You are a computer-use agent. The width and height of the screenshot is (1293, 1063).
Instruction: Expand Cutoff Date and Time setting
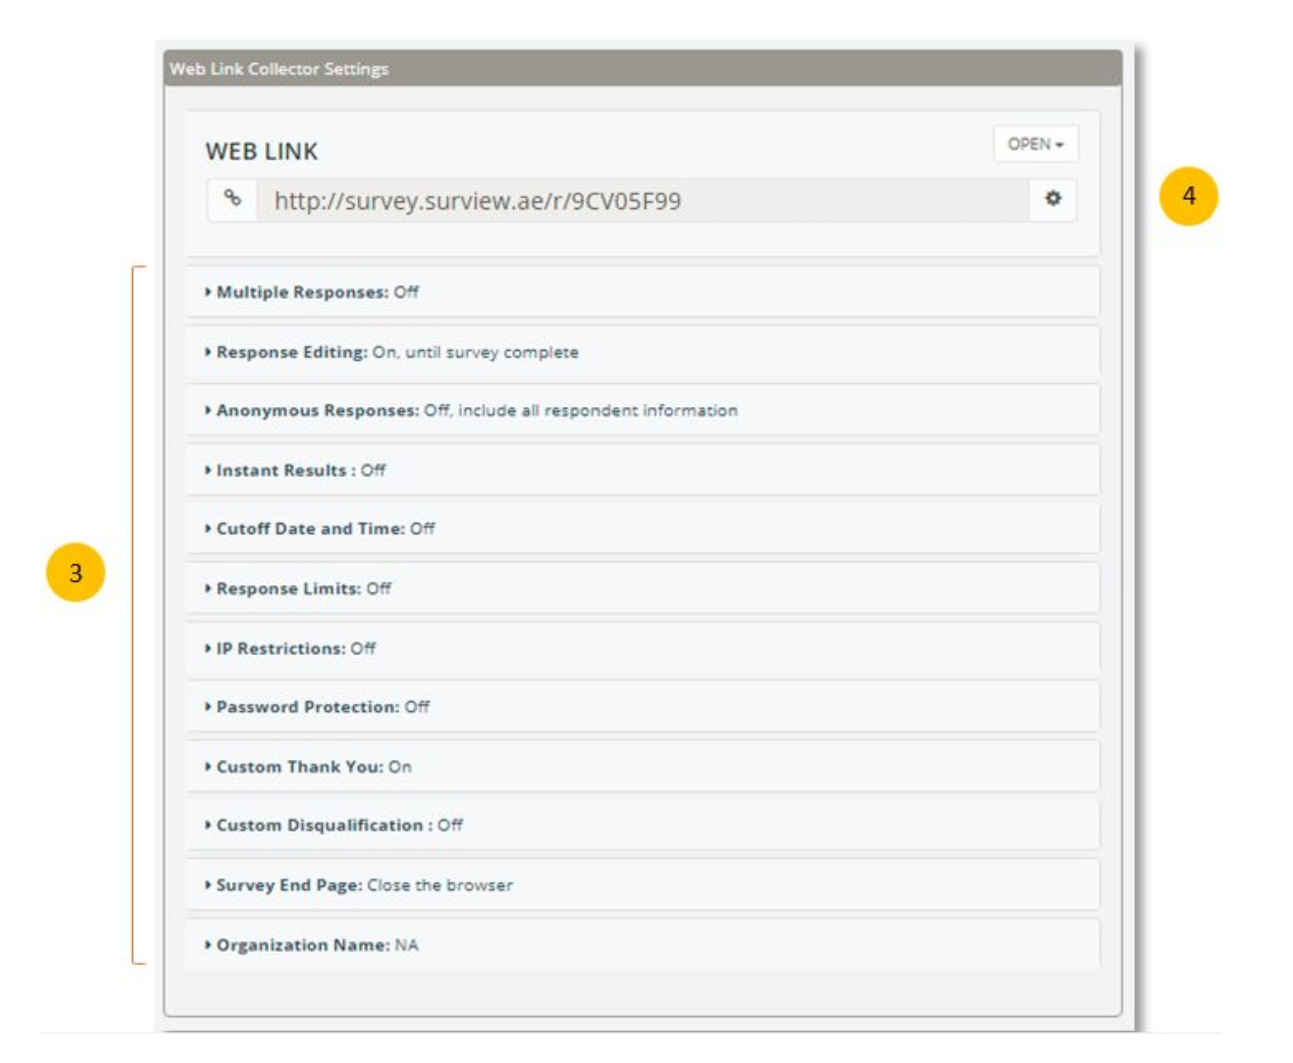click(325, 528)
